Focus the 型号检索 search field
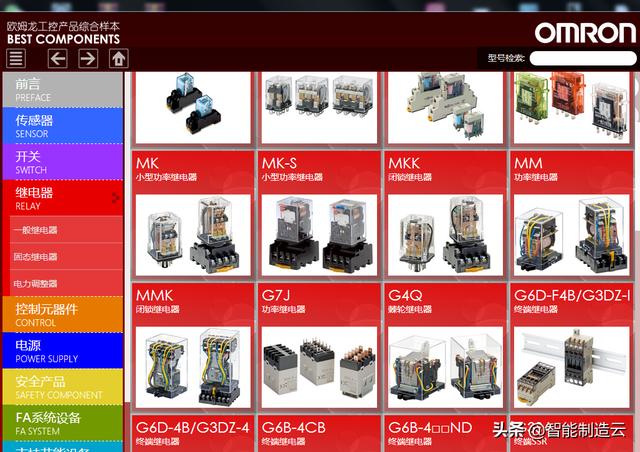The width and height of the screenshot is (640, 452). [583, 58]
